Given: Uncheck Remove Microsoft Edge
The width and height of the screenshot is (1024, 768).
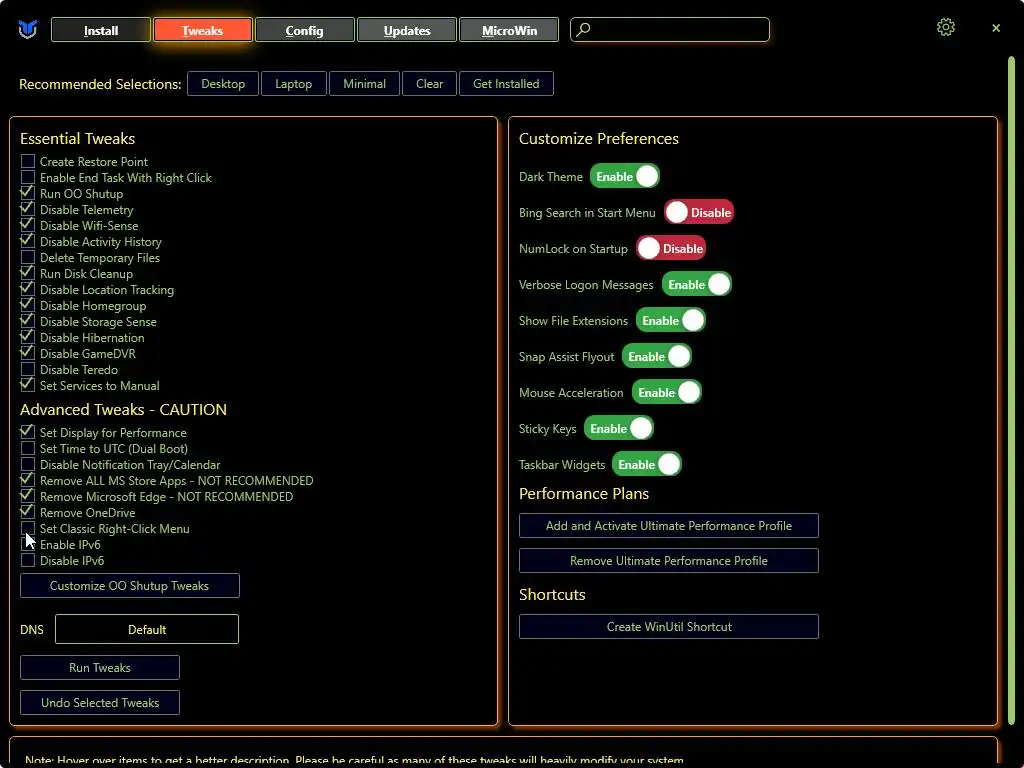Looking at the screenshot, I should pos(27,496).
